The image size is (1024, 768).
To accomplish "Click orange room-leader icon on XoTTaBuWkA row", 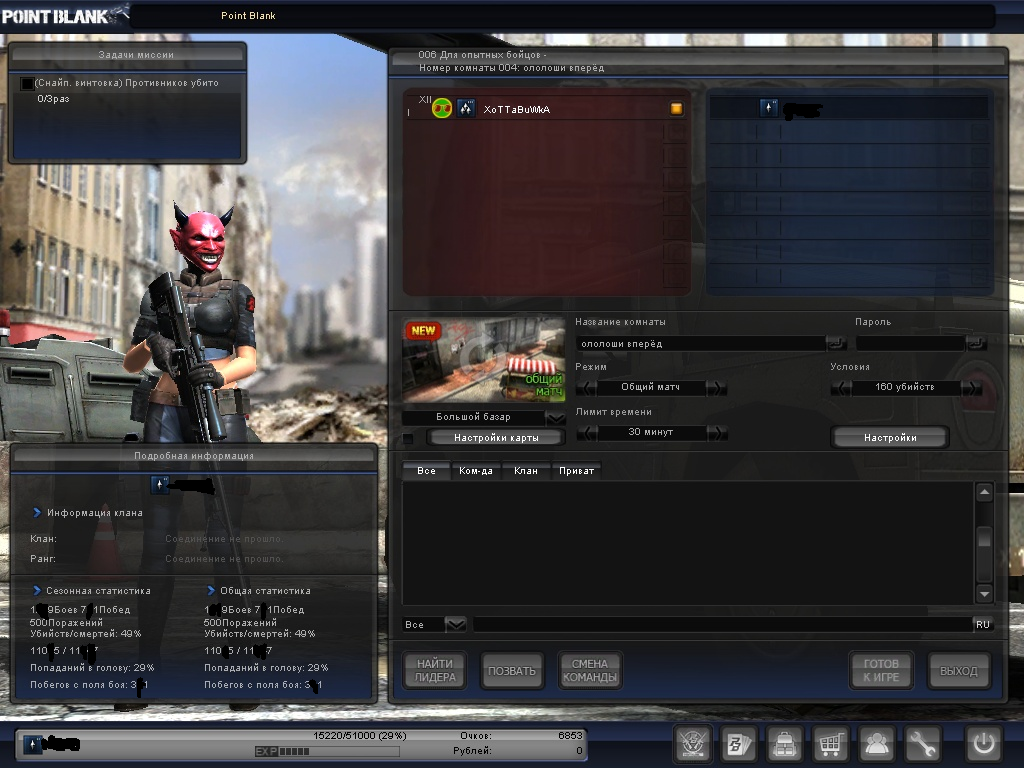I will click(677, 108).
